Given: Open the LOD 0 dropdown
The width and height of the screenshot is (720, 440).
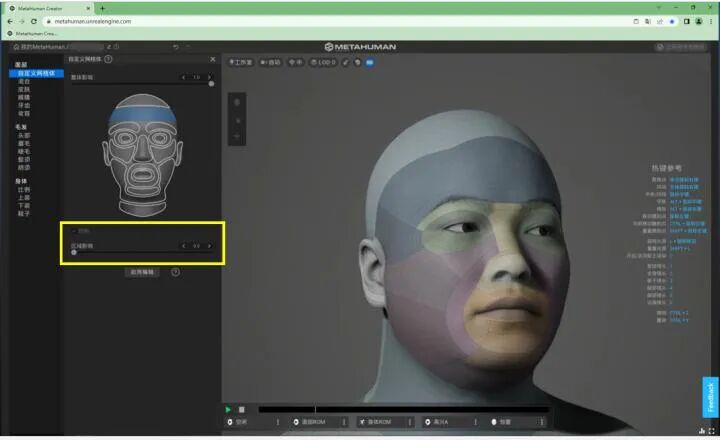Looking at the screenshot, I should 323,62.
